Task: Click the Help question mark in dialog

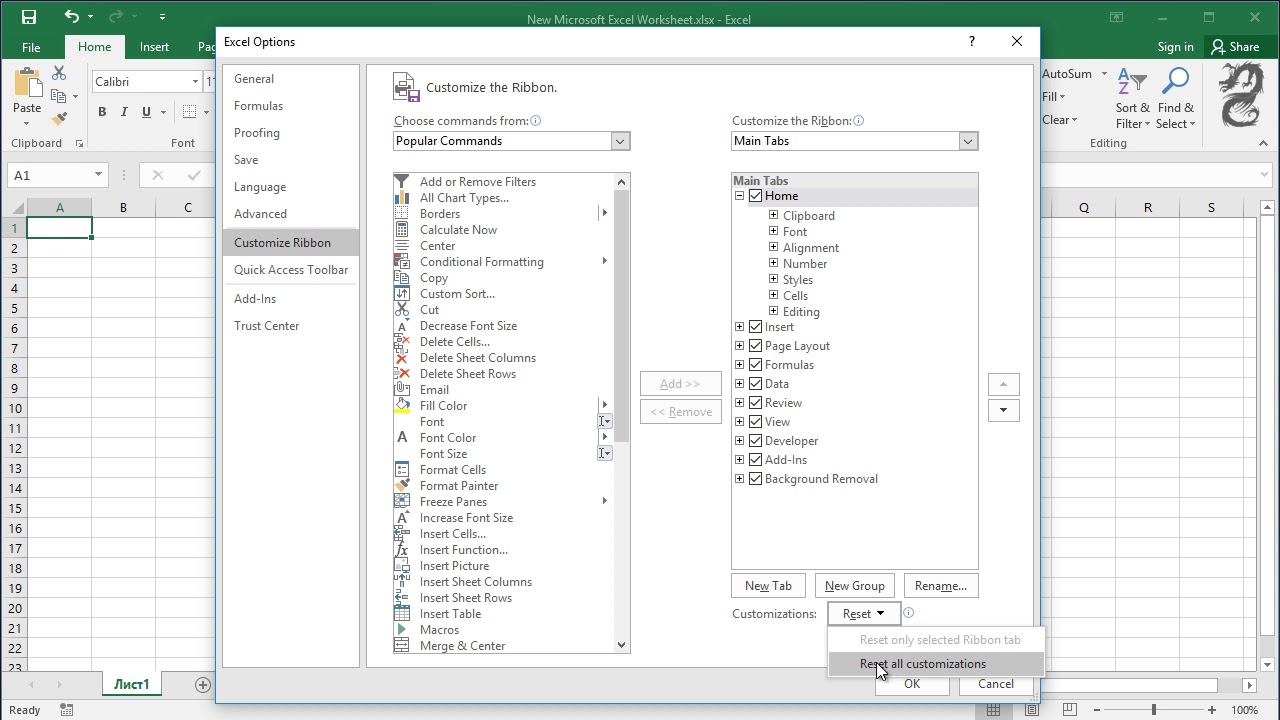Action: pos(971,41)
